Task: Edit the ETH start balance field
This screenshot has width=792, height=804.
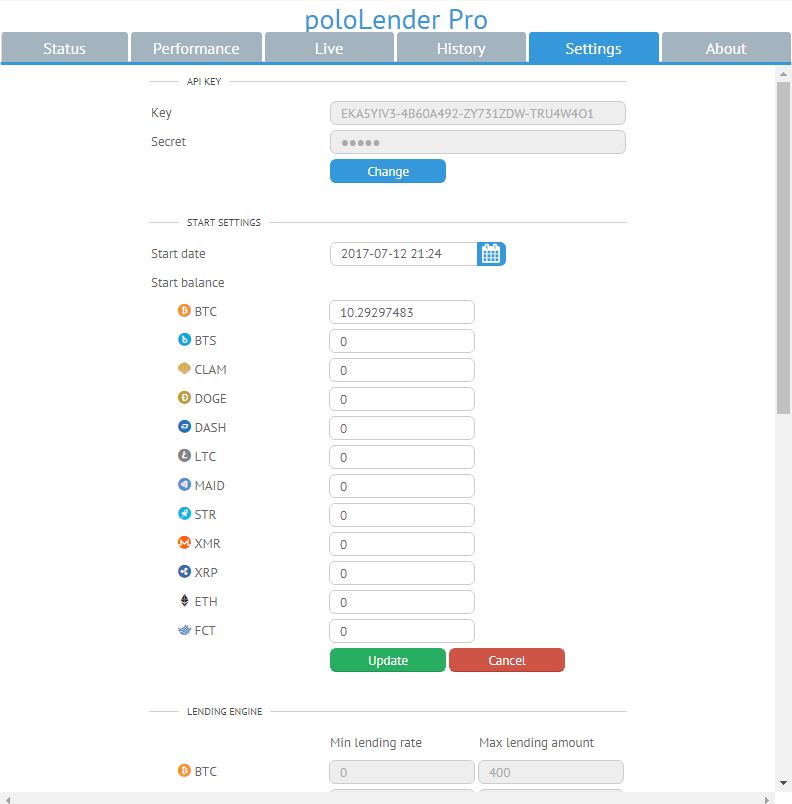Action: [x=402, y=602]
